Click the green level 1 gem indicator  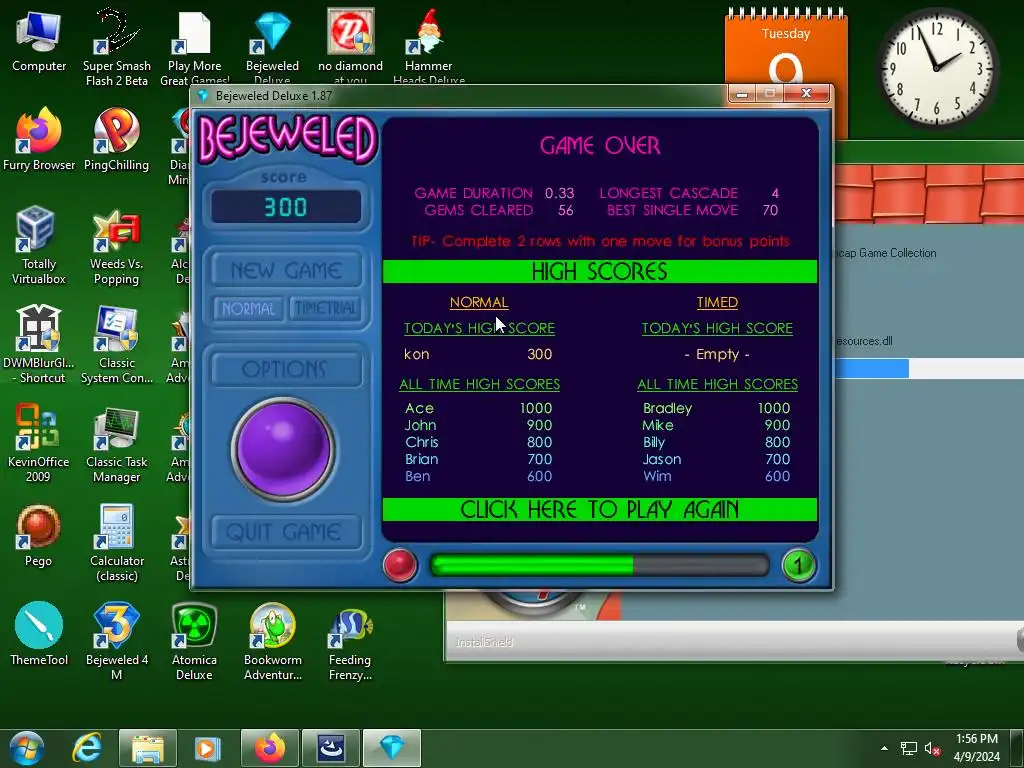pos(799,565)
